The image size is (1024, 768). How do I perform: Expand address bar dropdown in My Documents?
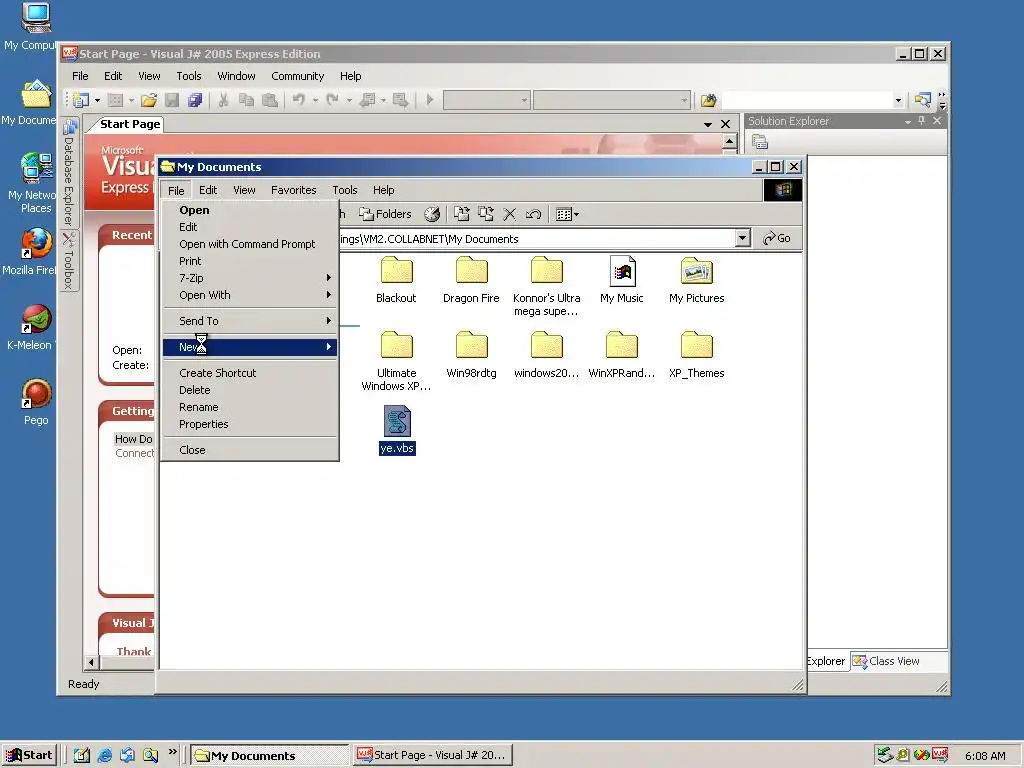coord(743,238)
